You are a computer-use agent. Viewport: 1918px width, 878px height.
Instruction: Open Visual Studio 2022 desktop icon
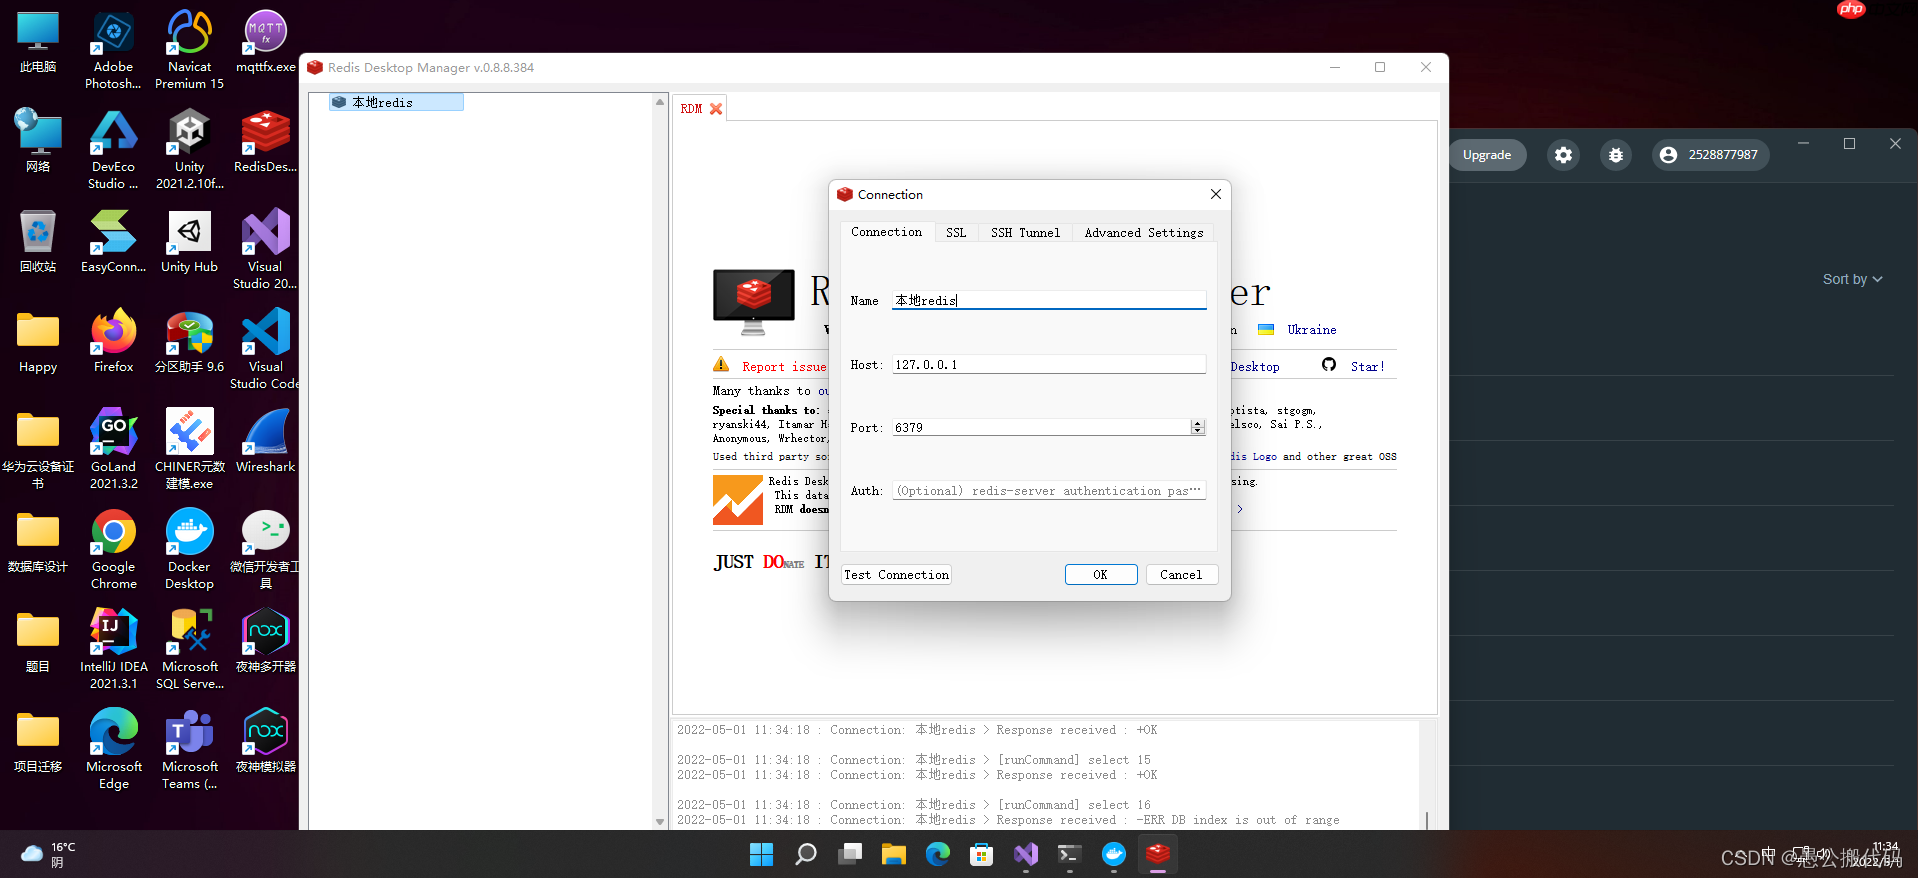(x=265, y=250)
